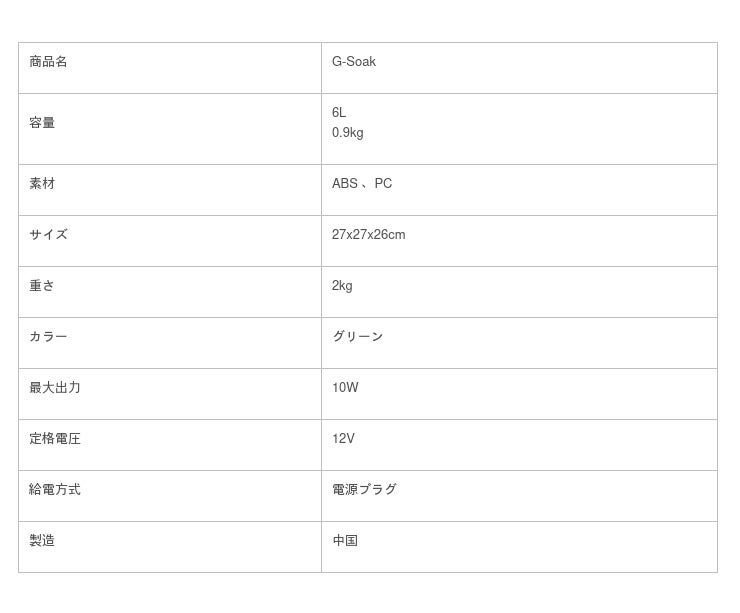Click the グリーン color value

(x=358, y=337)
